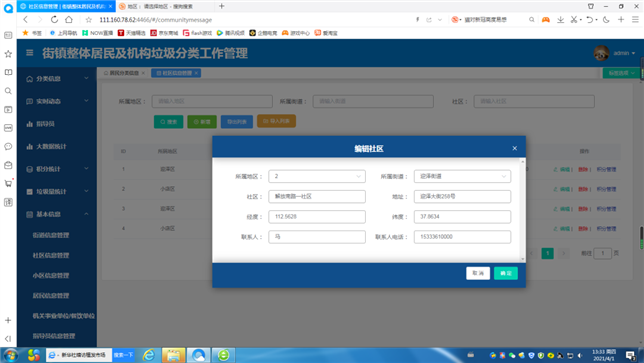The image size is (644, 363).
Task: Collapse the 基本信息 sidebar menu
Action: [57, 214]
